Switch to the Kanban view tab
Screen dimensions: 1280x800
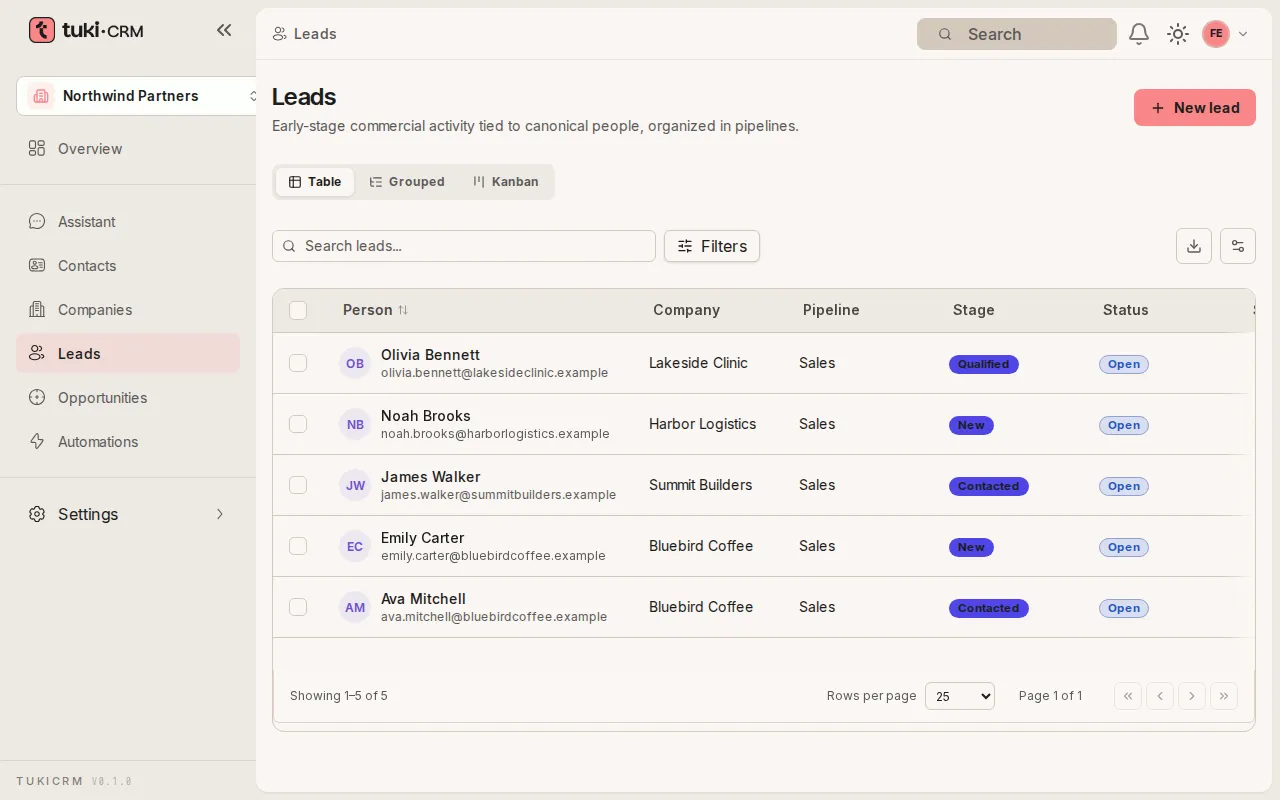coord(506,182)
